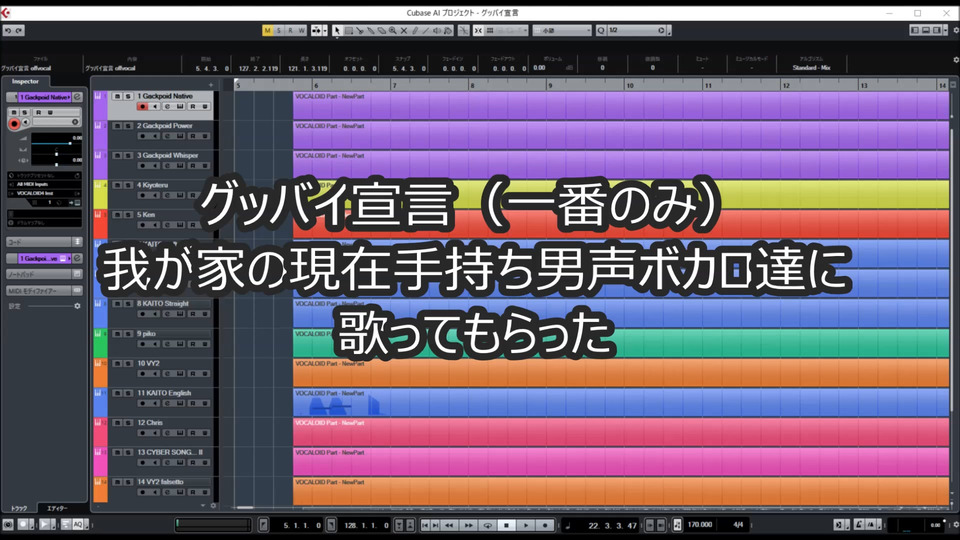Image resolution: width=960 pixels, height=540 pixels.
Task: Click the transport Stop button
Action: (506, 525)
